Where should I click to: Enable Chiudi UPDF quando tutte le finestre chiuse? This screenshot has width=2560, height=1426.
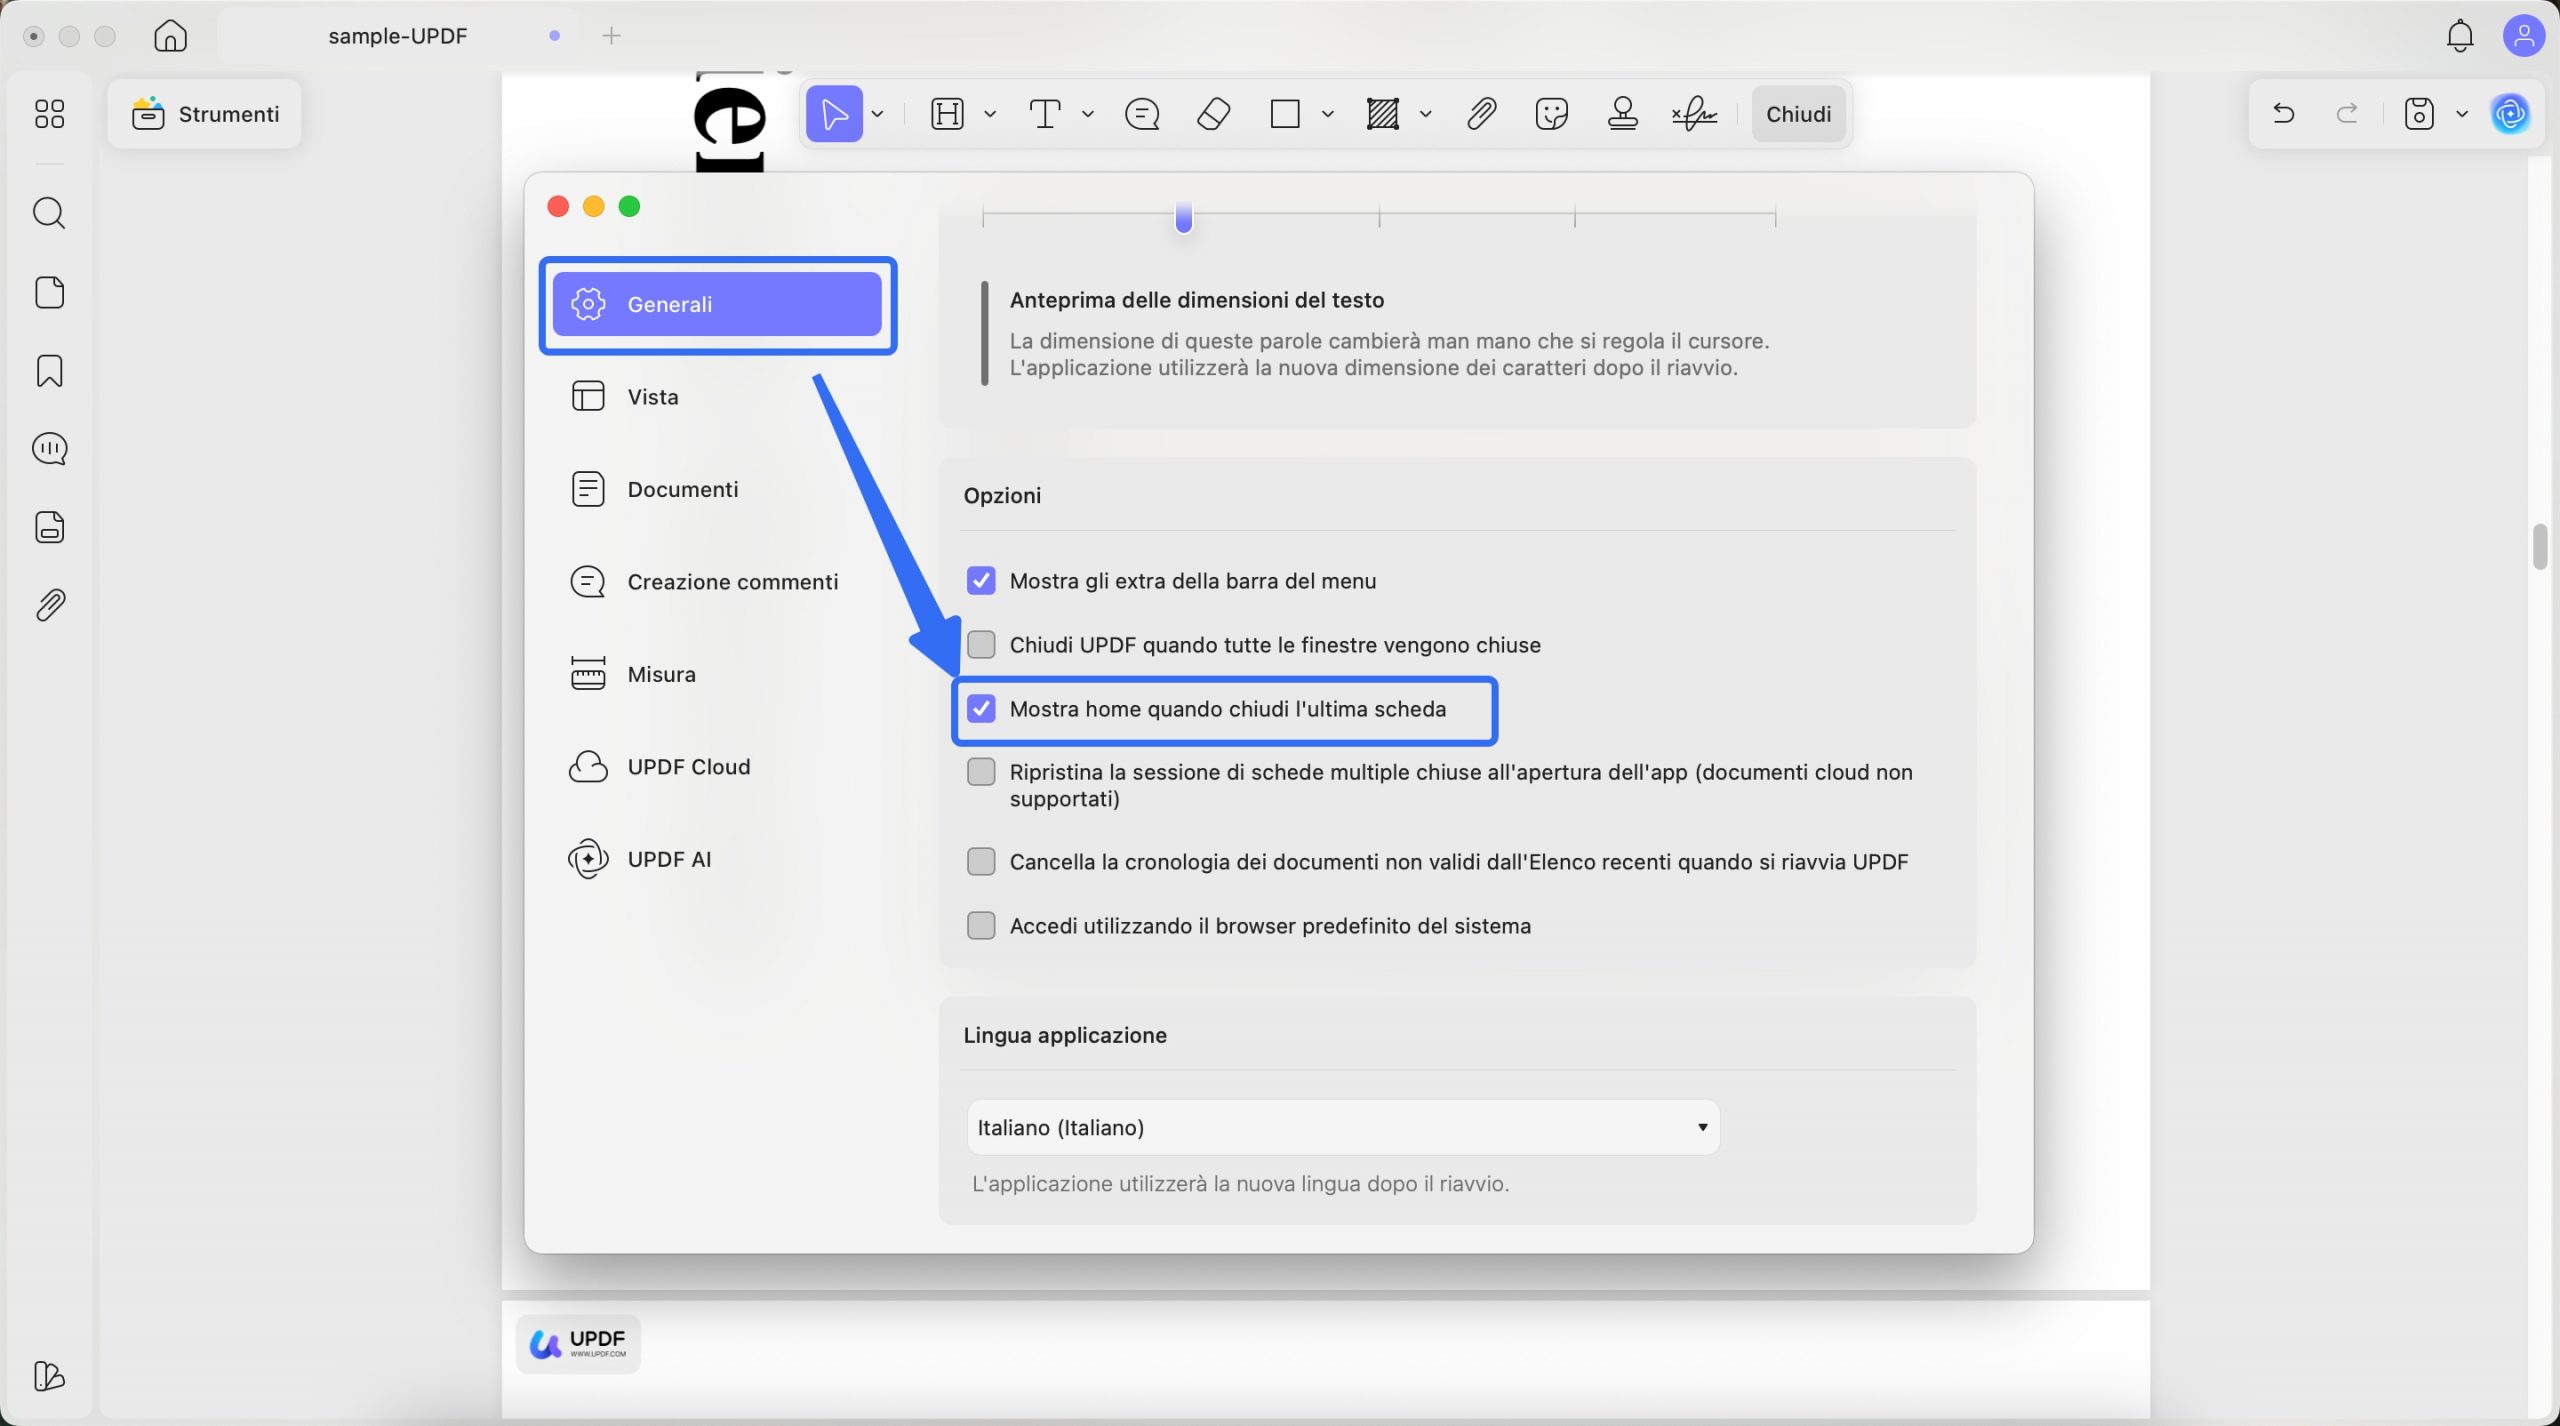(981, 645)
